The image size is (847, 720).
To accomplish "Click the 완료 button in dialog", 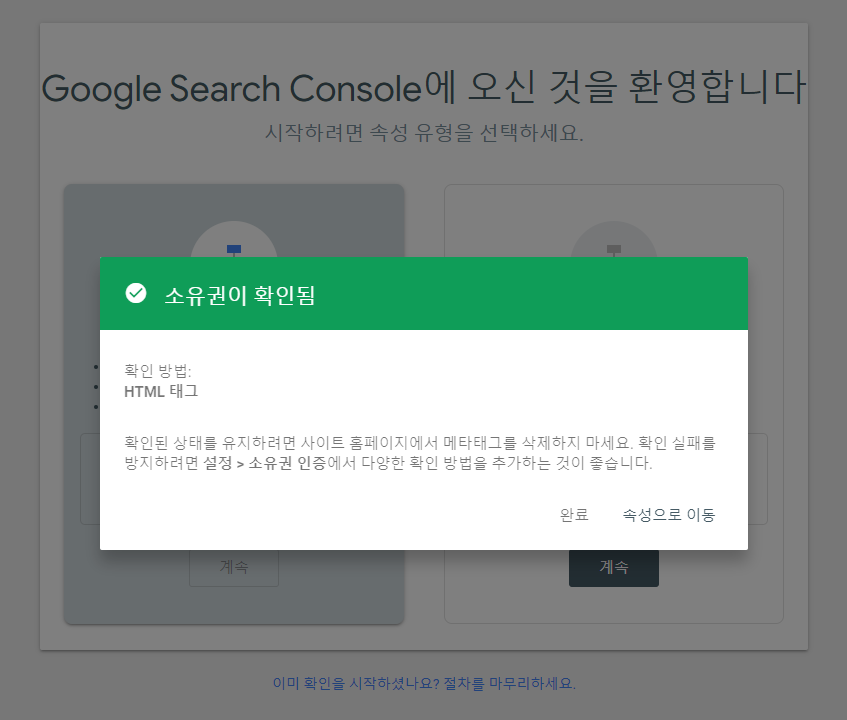I will pyautogui.click(x=574, y=515).
